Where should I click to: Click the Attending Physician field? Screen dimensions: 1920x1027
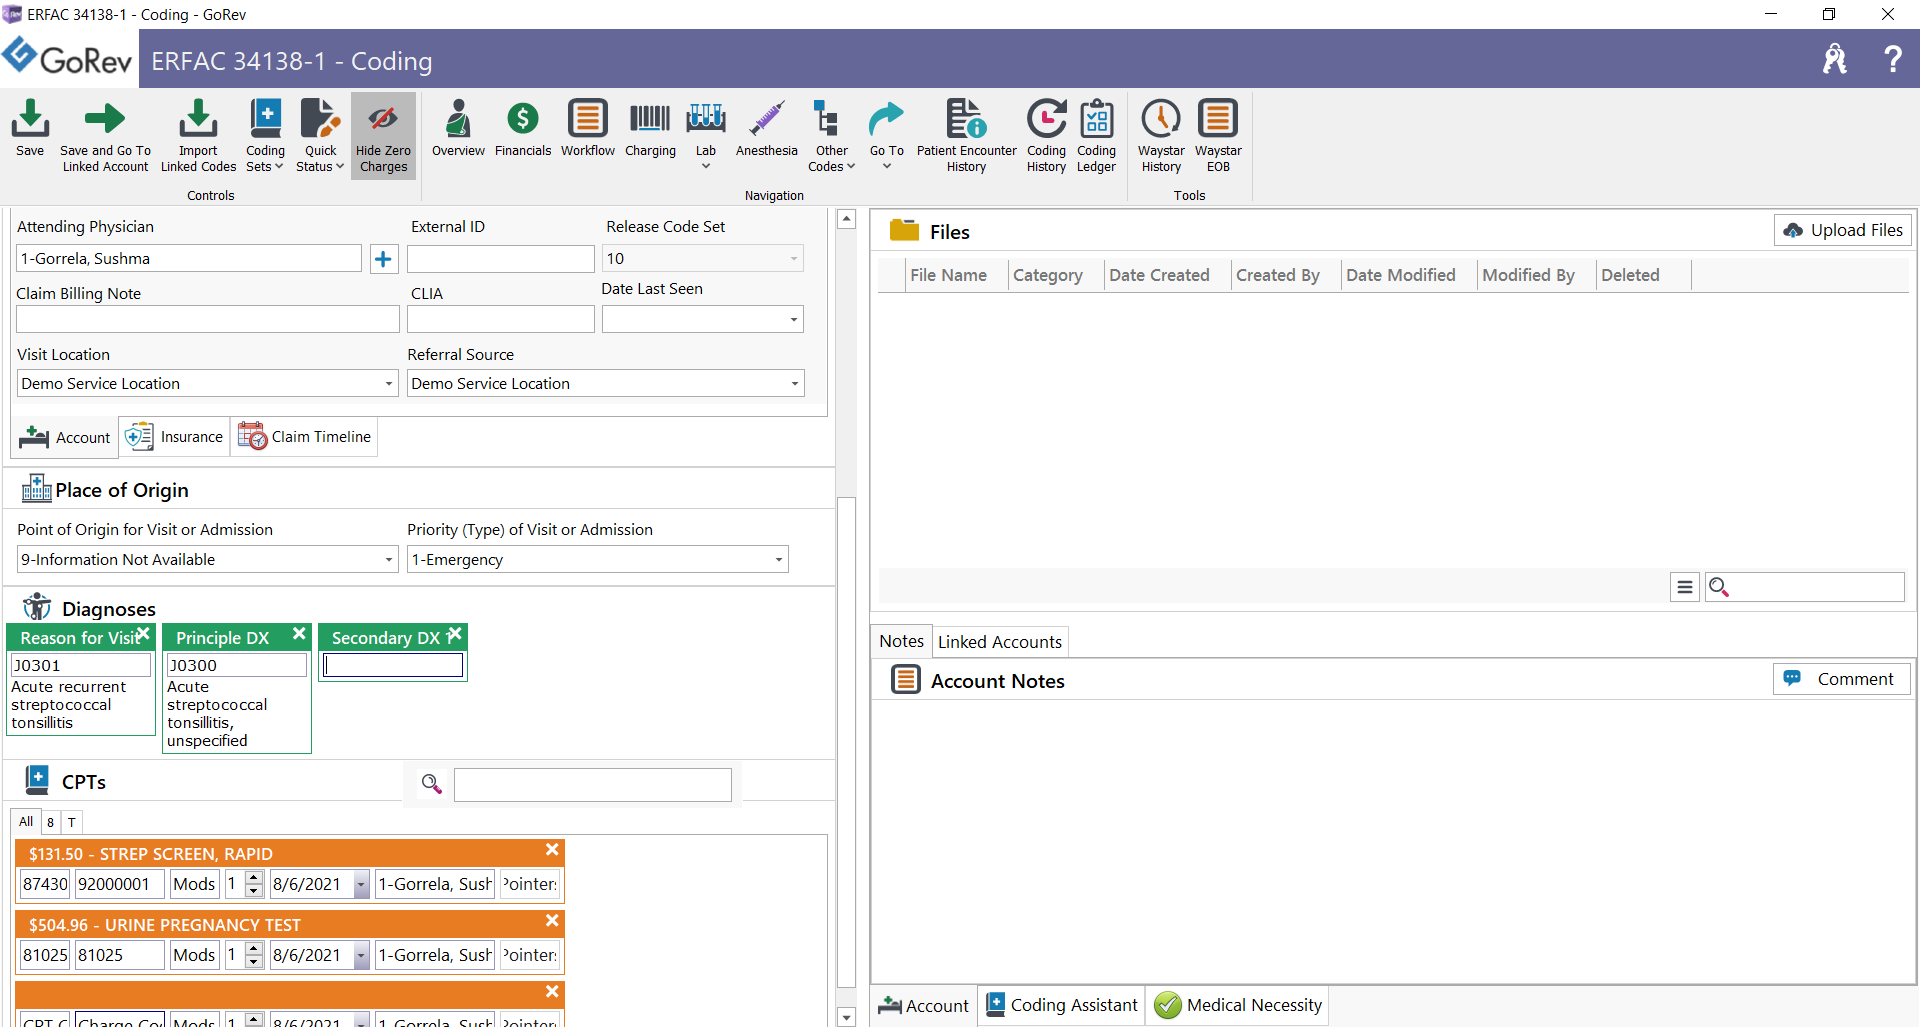(189, 259)
